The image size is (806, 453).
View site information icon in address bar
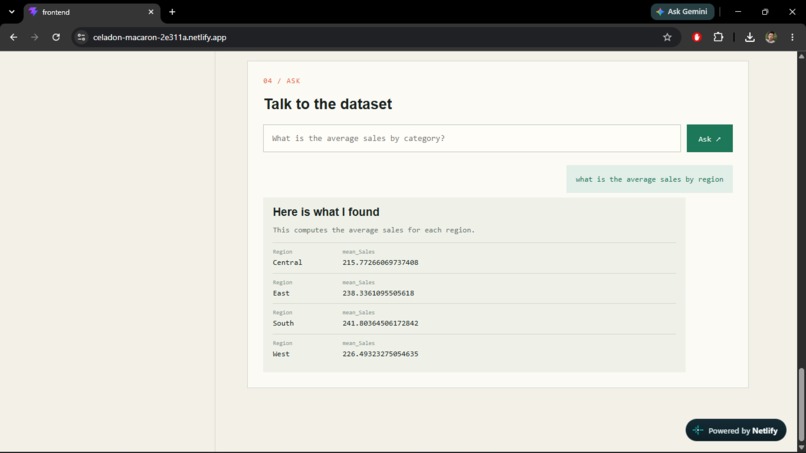coord(81,37)
